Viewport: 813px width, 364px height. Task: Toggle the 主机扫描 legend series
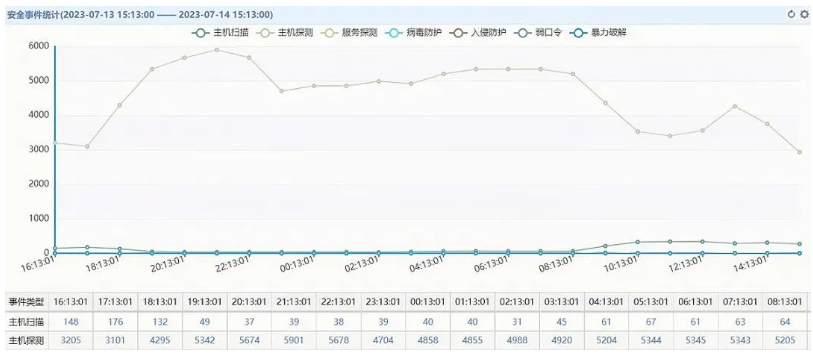(220, 34)
